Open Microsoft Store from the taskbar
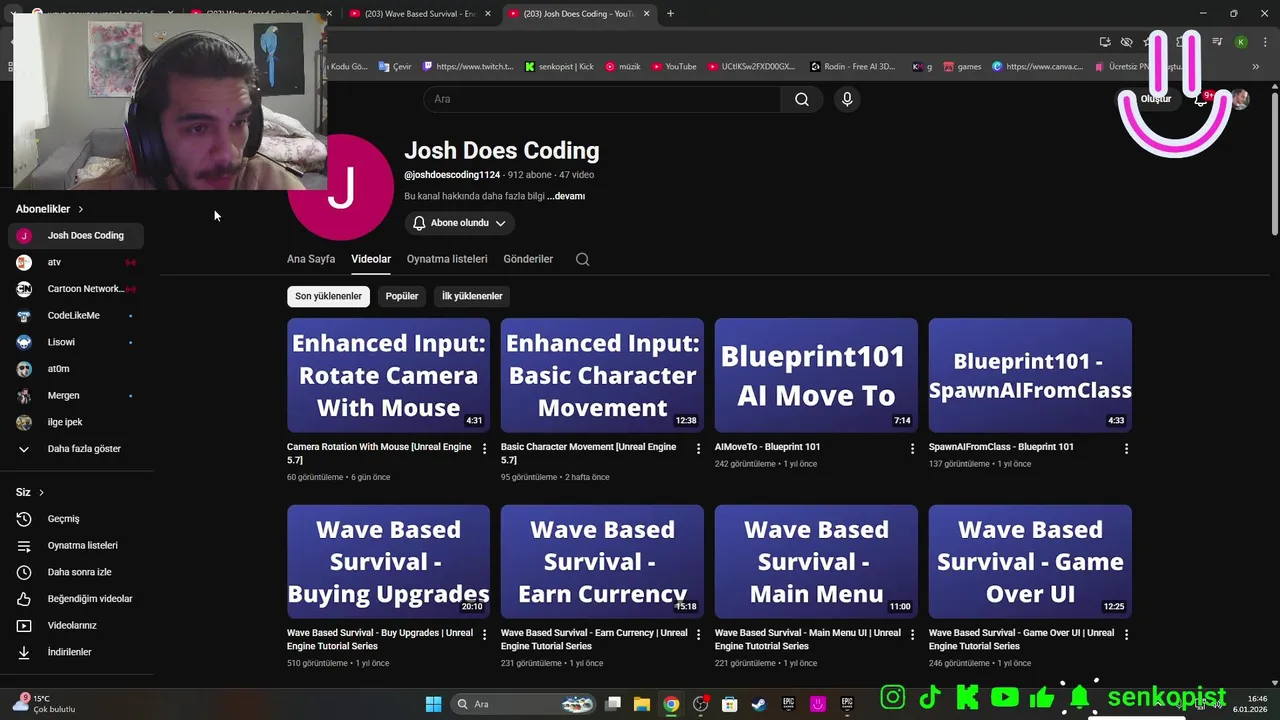 (730, 704)
